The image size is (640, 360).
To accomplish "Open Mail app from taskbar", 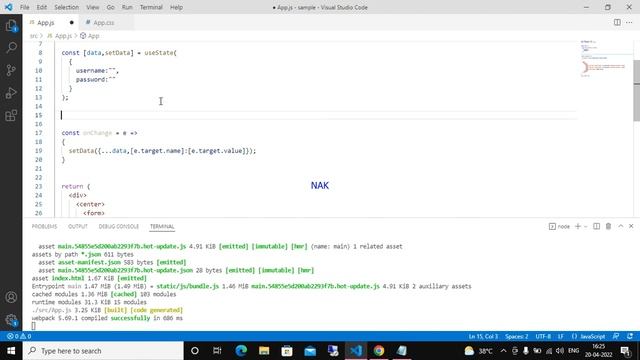I will point(310,351).
